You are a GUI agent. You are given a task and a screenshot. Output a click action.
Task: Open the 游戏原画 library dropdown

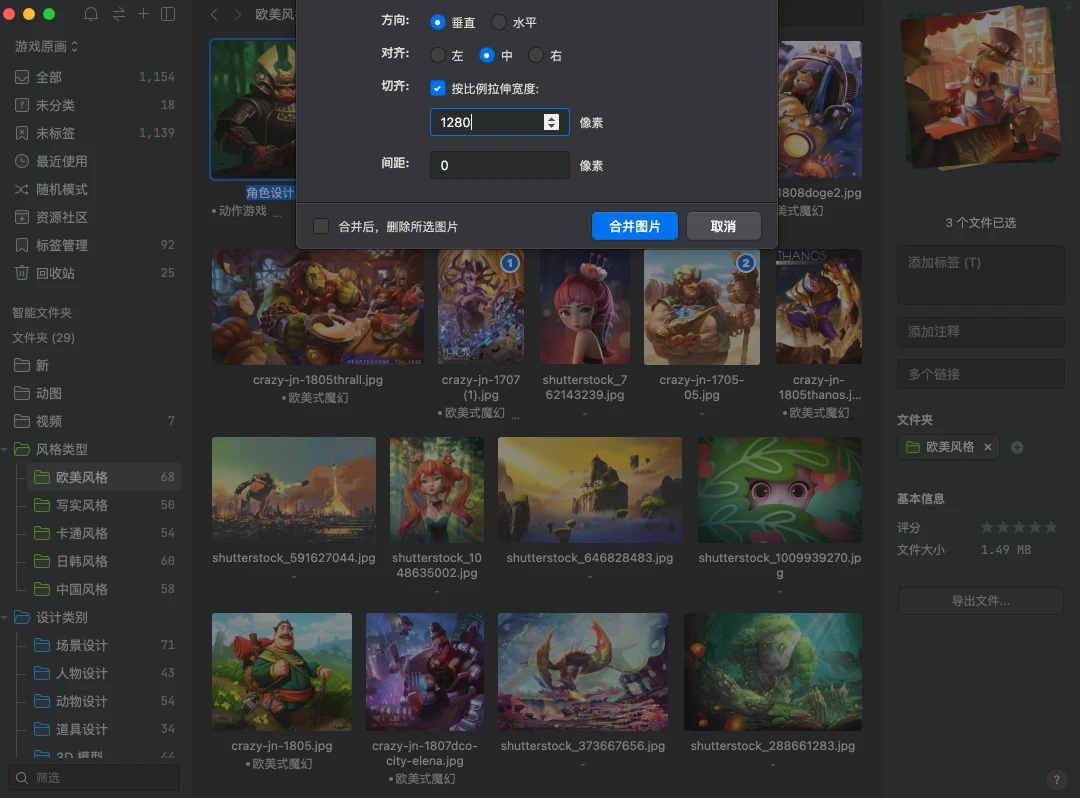[x=46, y=46]
